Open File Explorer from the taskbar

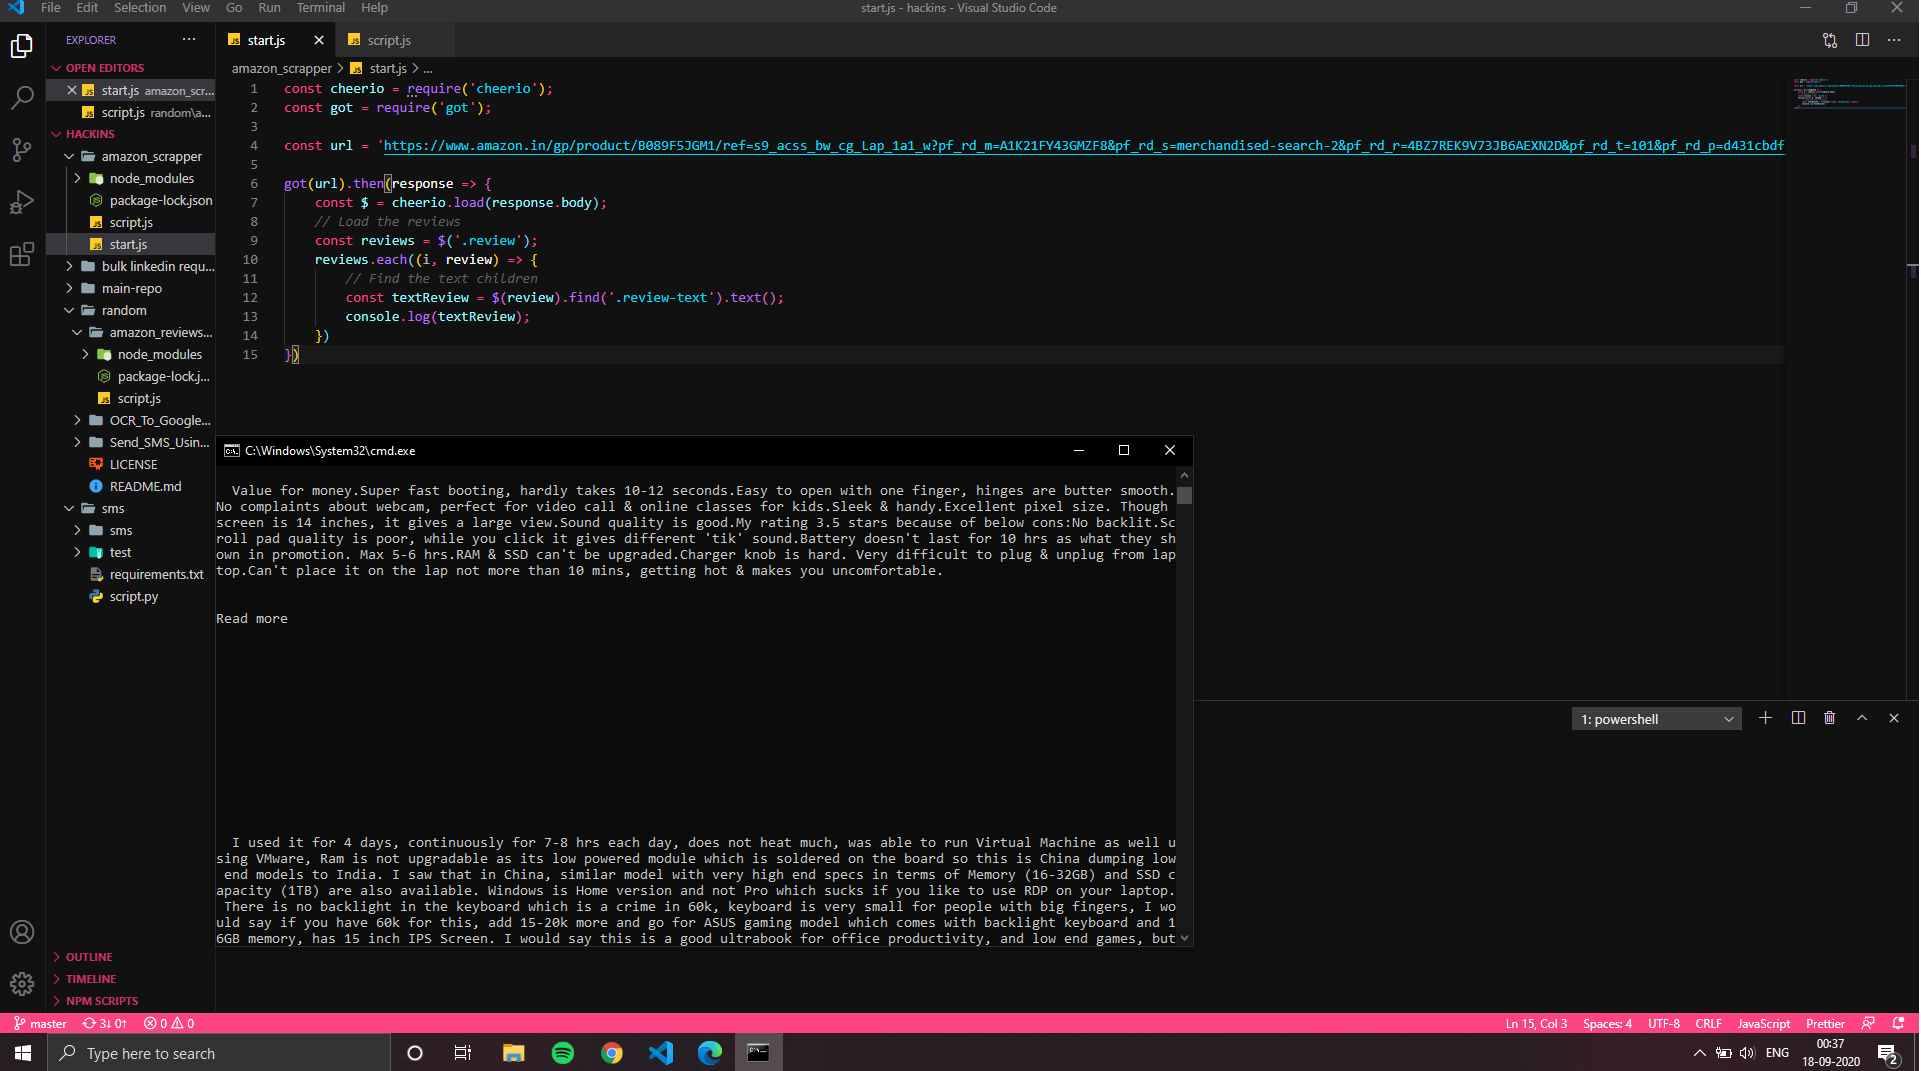(514, 1053)
